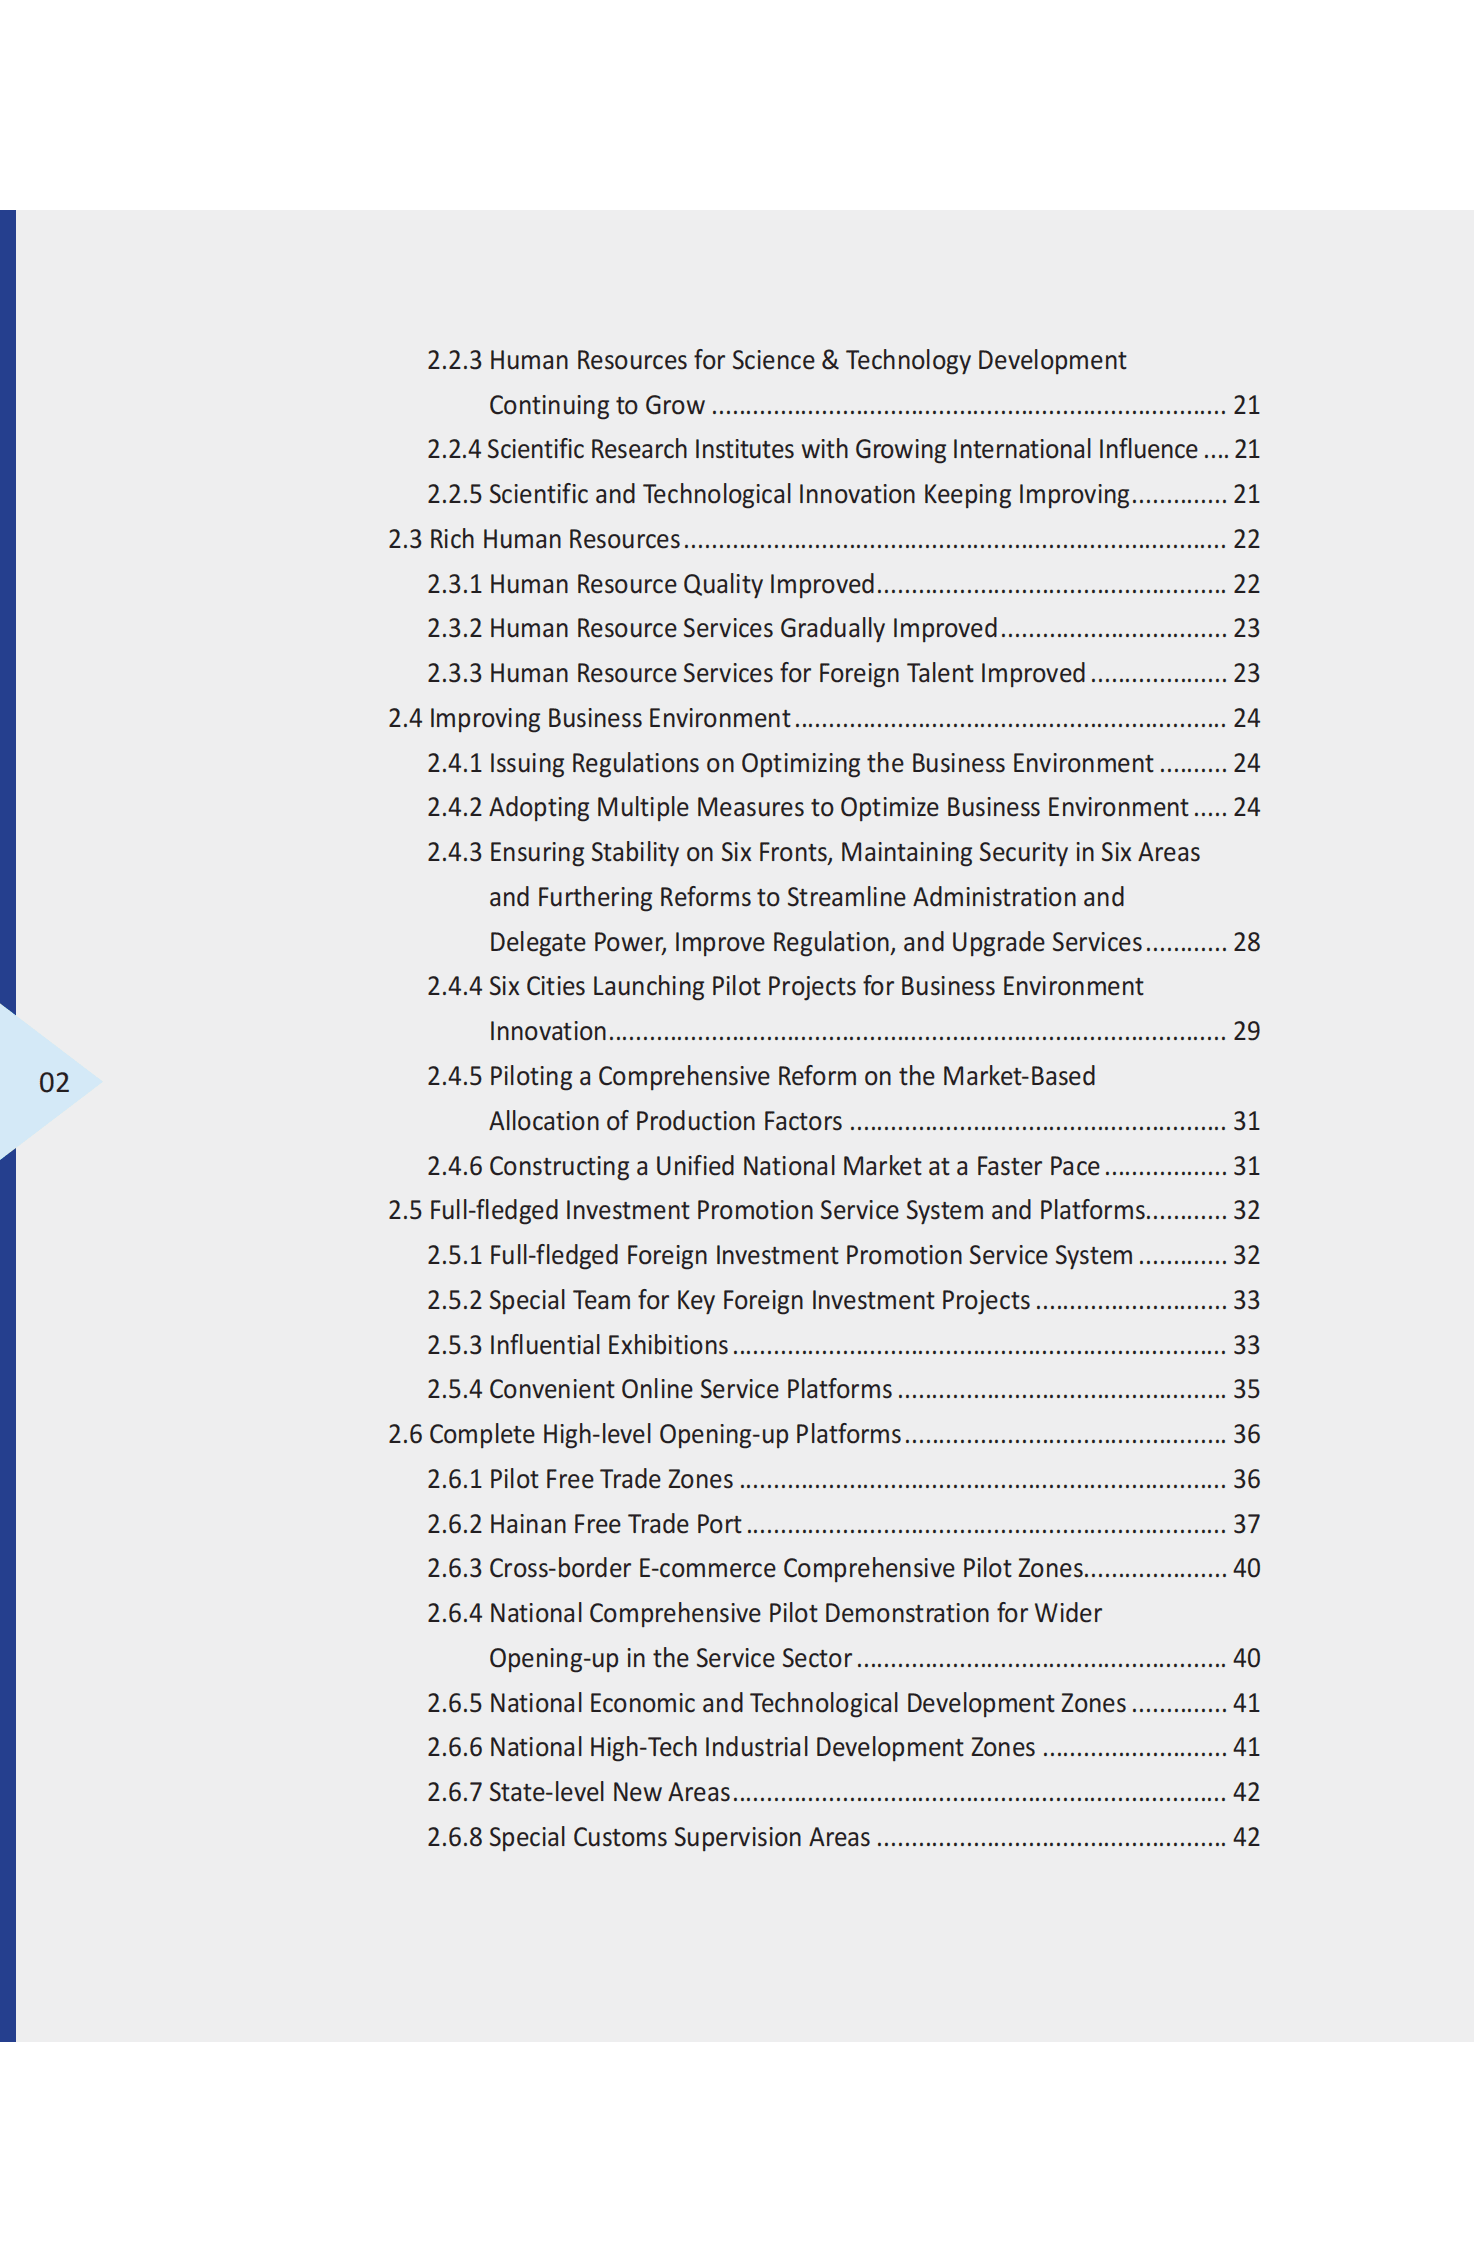Open 2.6.8 Special Customs Supervision Areas
The image size is (1474, 2244).
point(648,1837)
